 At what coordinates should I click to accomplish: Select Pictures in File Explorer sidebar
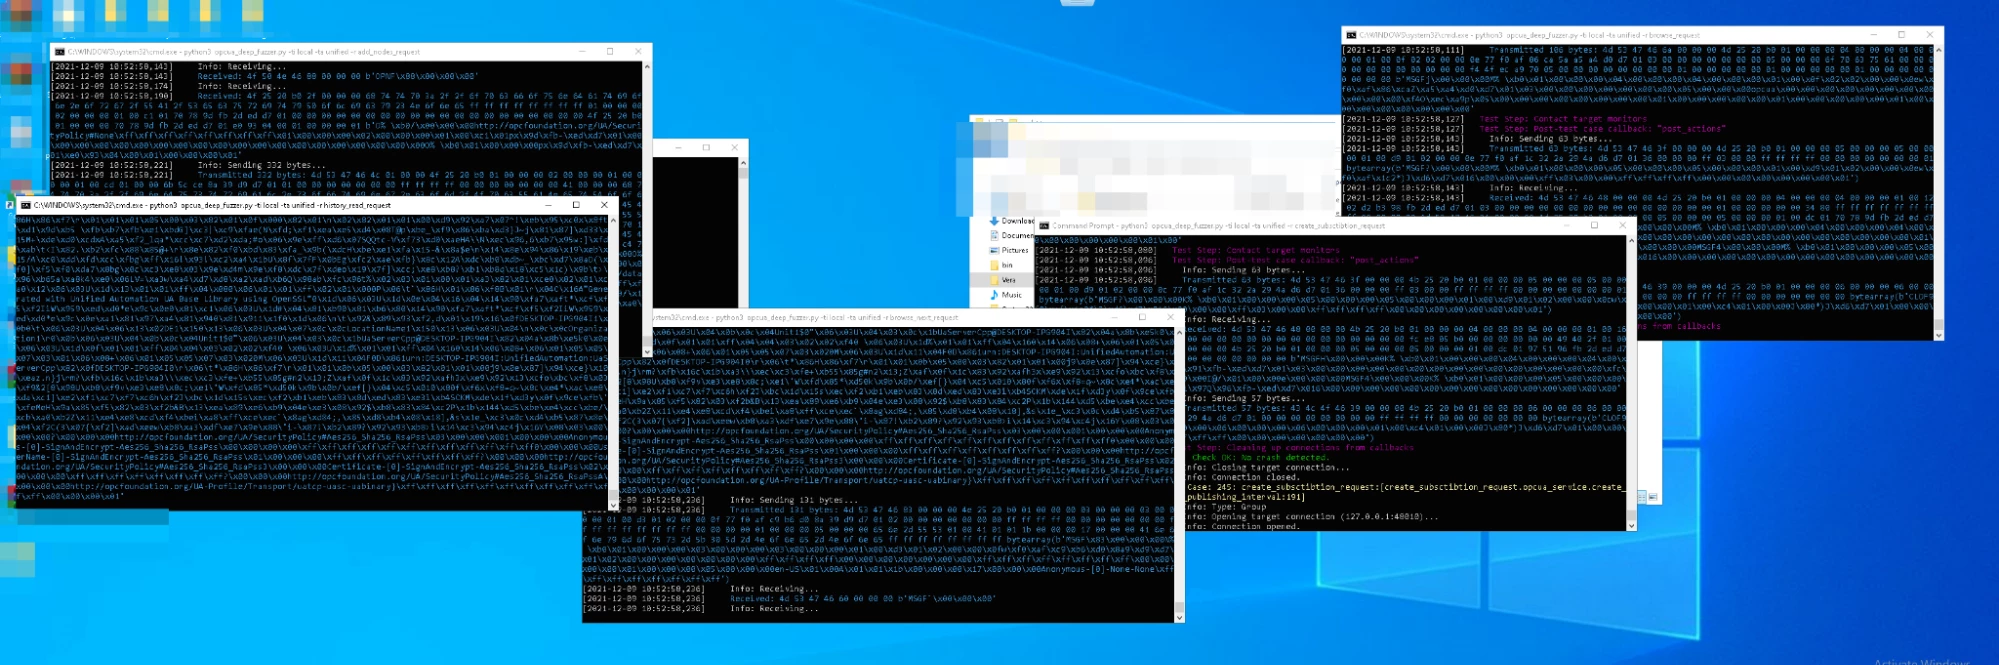click(x=1009, y=251)
